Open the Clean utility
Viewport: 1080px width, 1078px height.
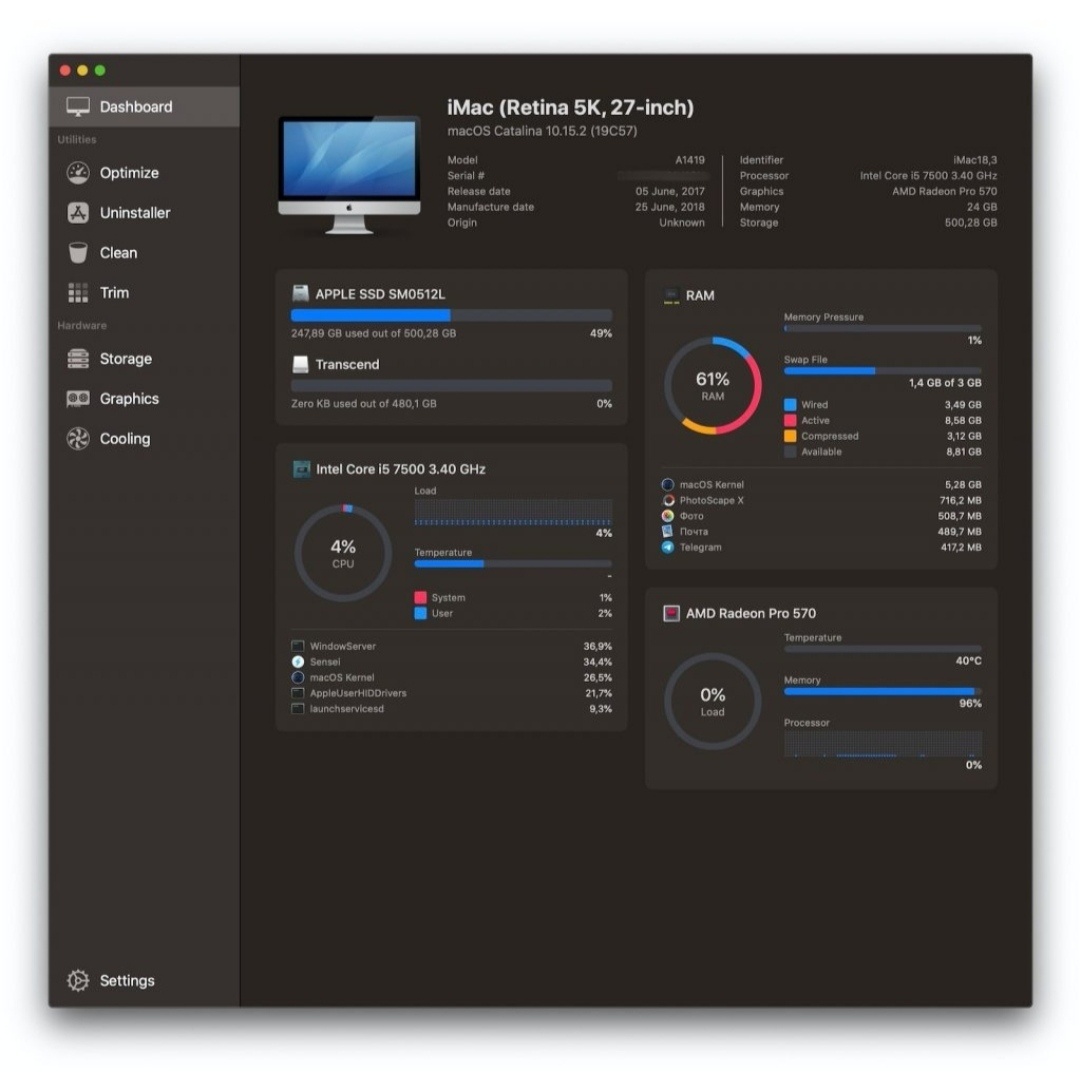(144, 253)
